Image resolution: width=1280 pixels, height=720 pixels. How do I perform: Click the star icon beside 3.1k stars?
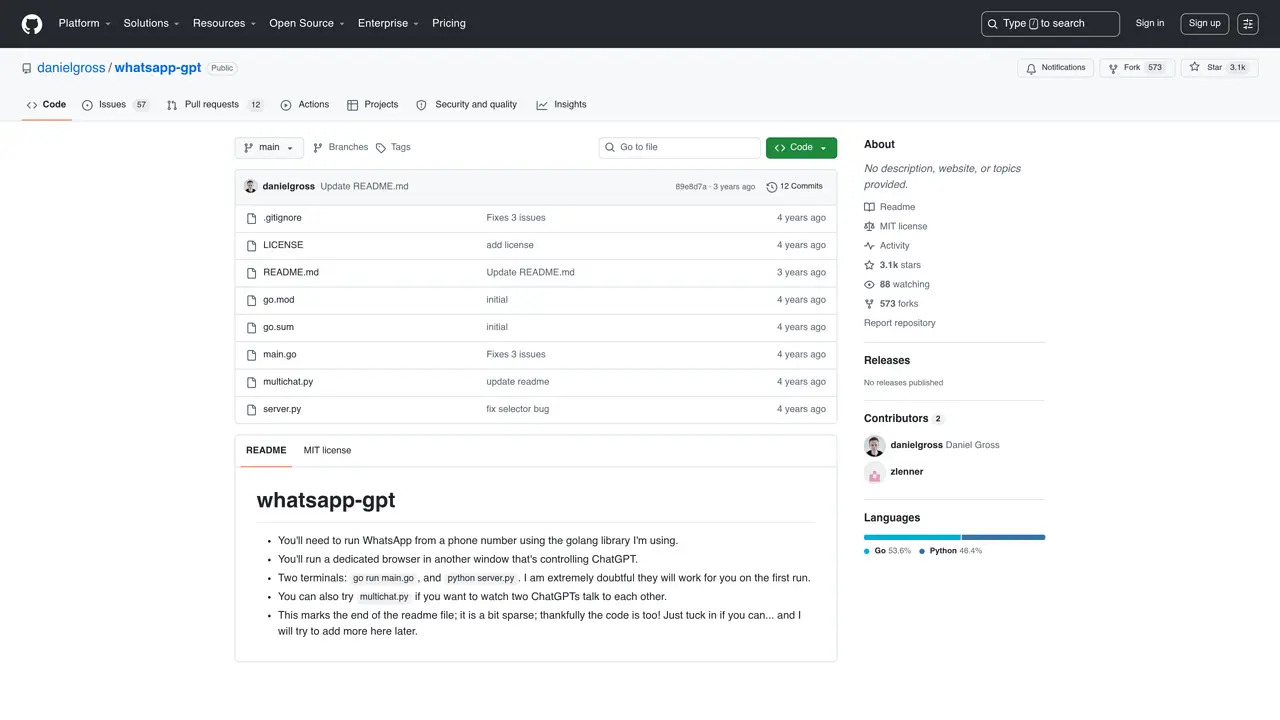tap(870, 265)
